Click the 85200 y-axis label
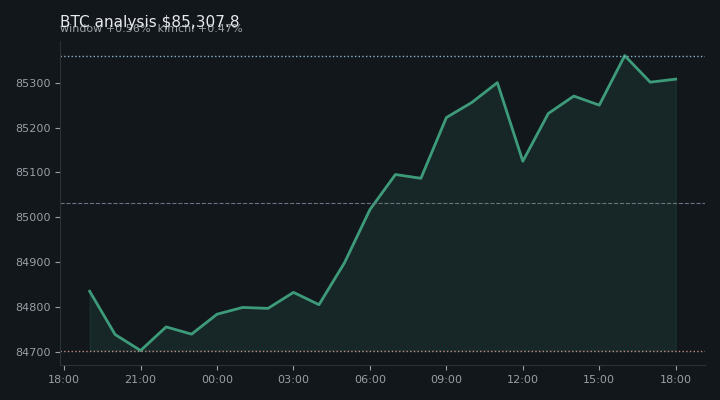 coord(33,128)
